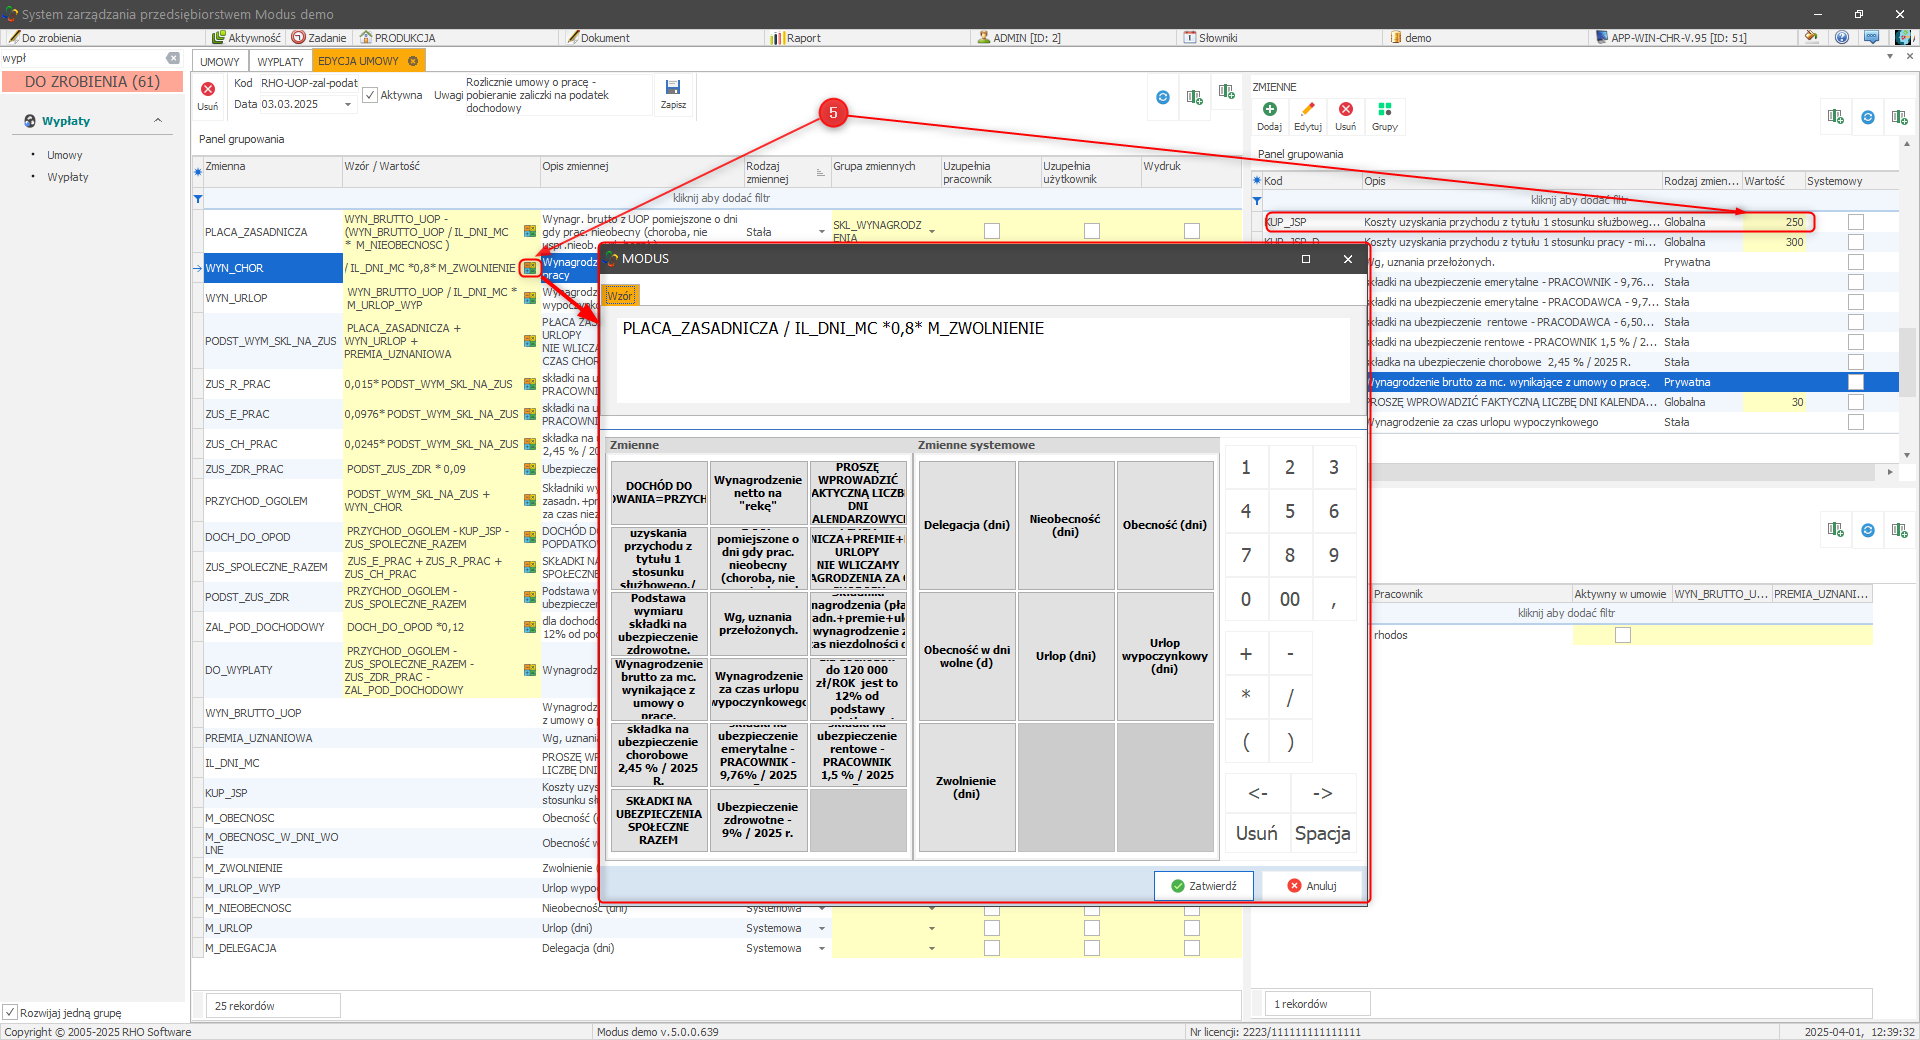Switch to the WYPLATY tab
1920x1040 pixels.
pyautogui.click(x=280, y=62)
